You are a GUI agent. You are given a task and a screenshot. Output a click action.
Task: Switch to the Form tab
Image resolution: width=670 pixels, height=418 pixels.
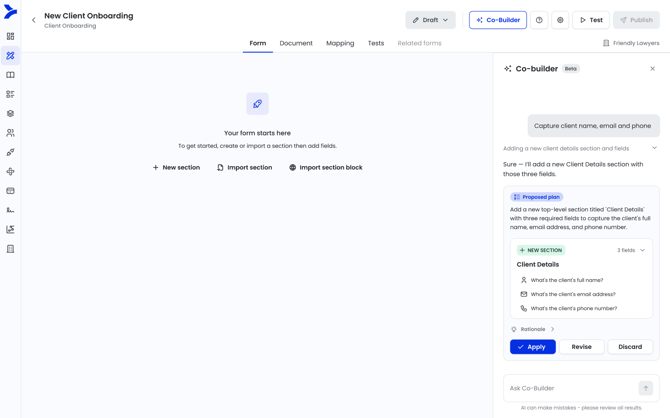pos(258,43)
